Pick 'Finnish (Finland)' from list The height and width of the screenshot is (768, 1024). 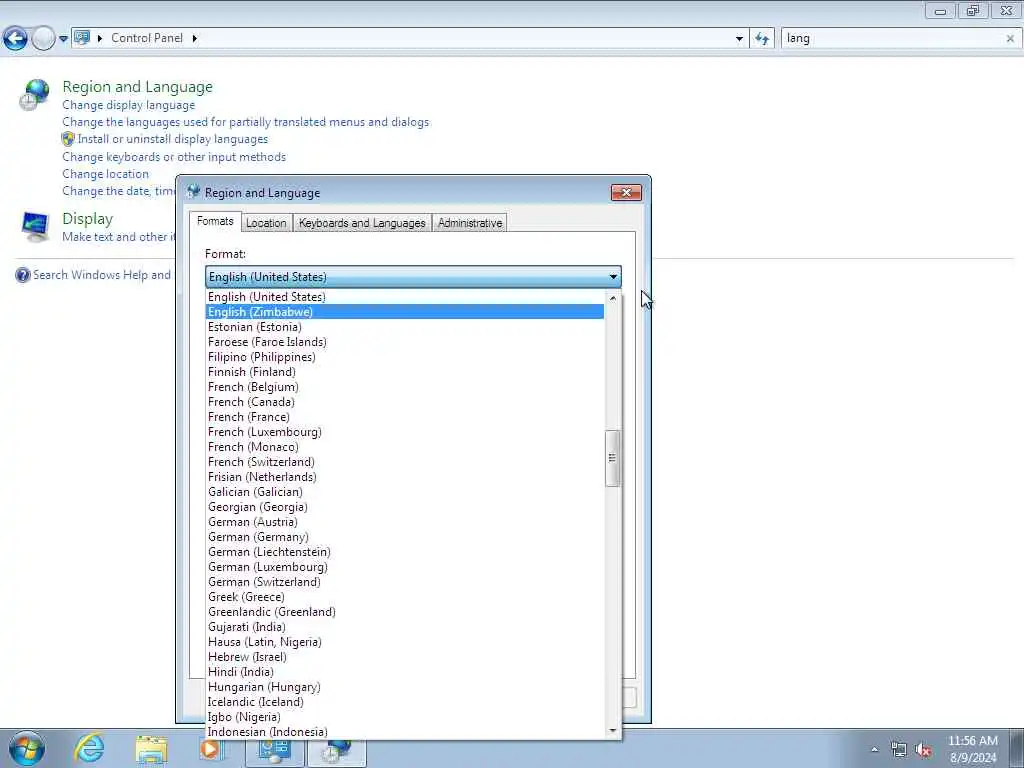[405, 372]
